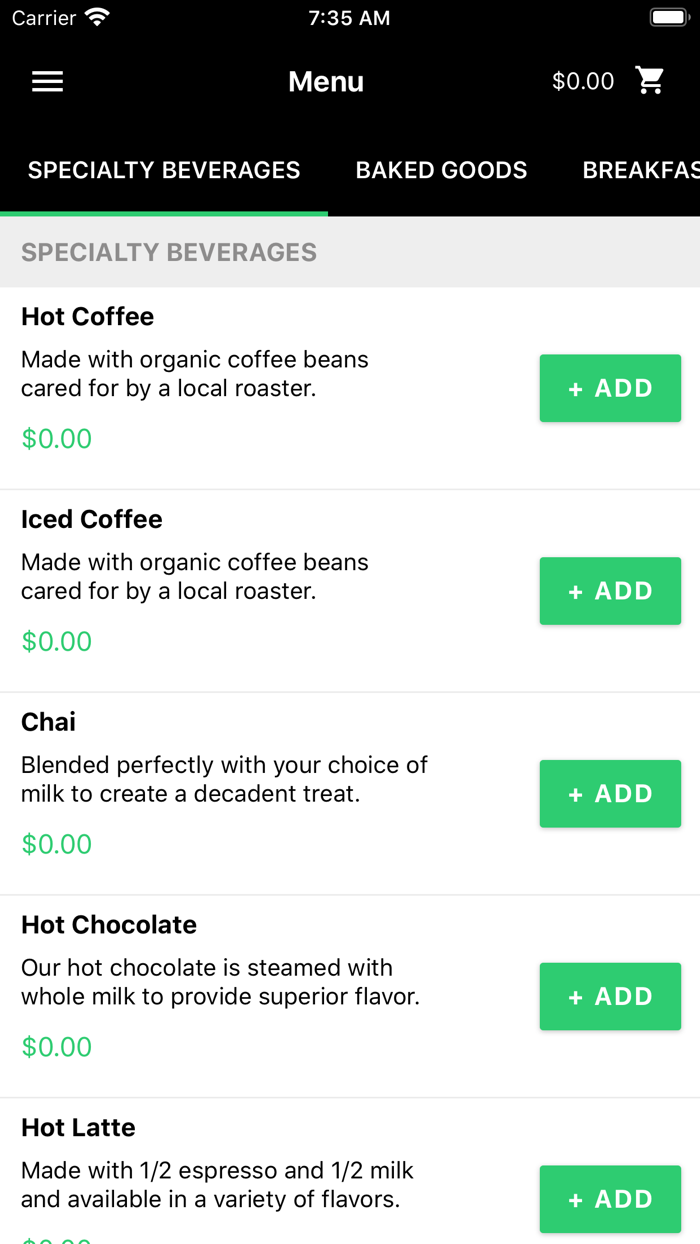Add Hot Chocolate to the order
The height and width of the screenshot is (1244, 700).
610,997
